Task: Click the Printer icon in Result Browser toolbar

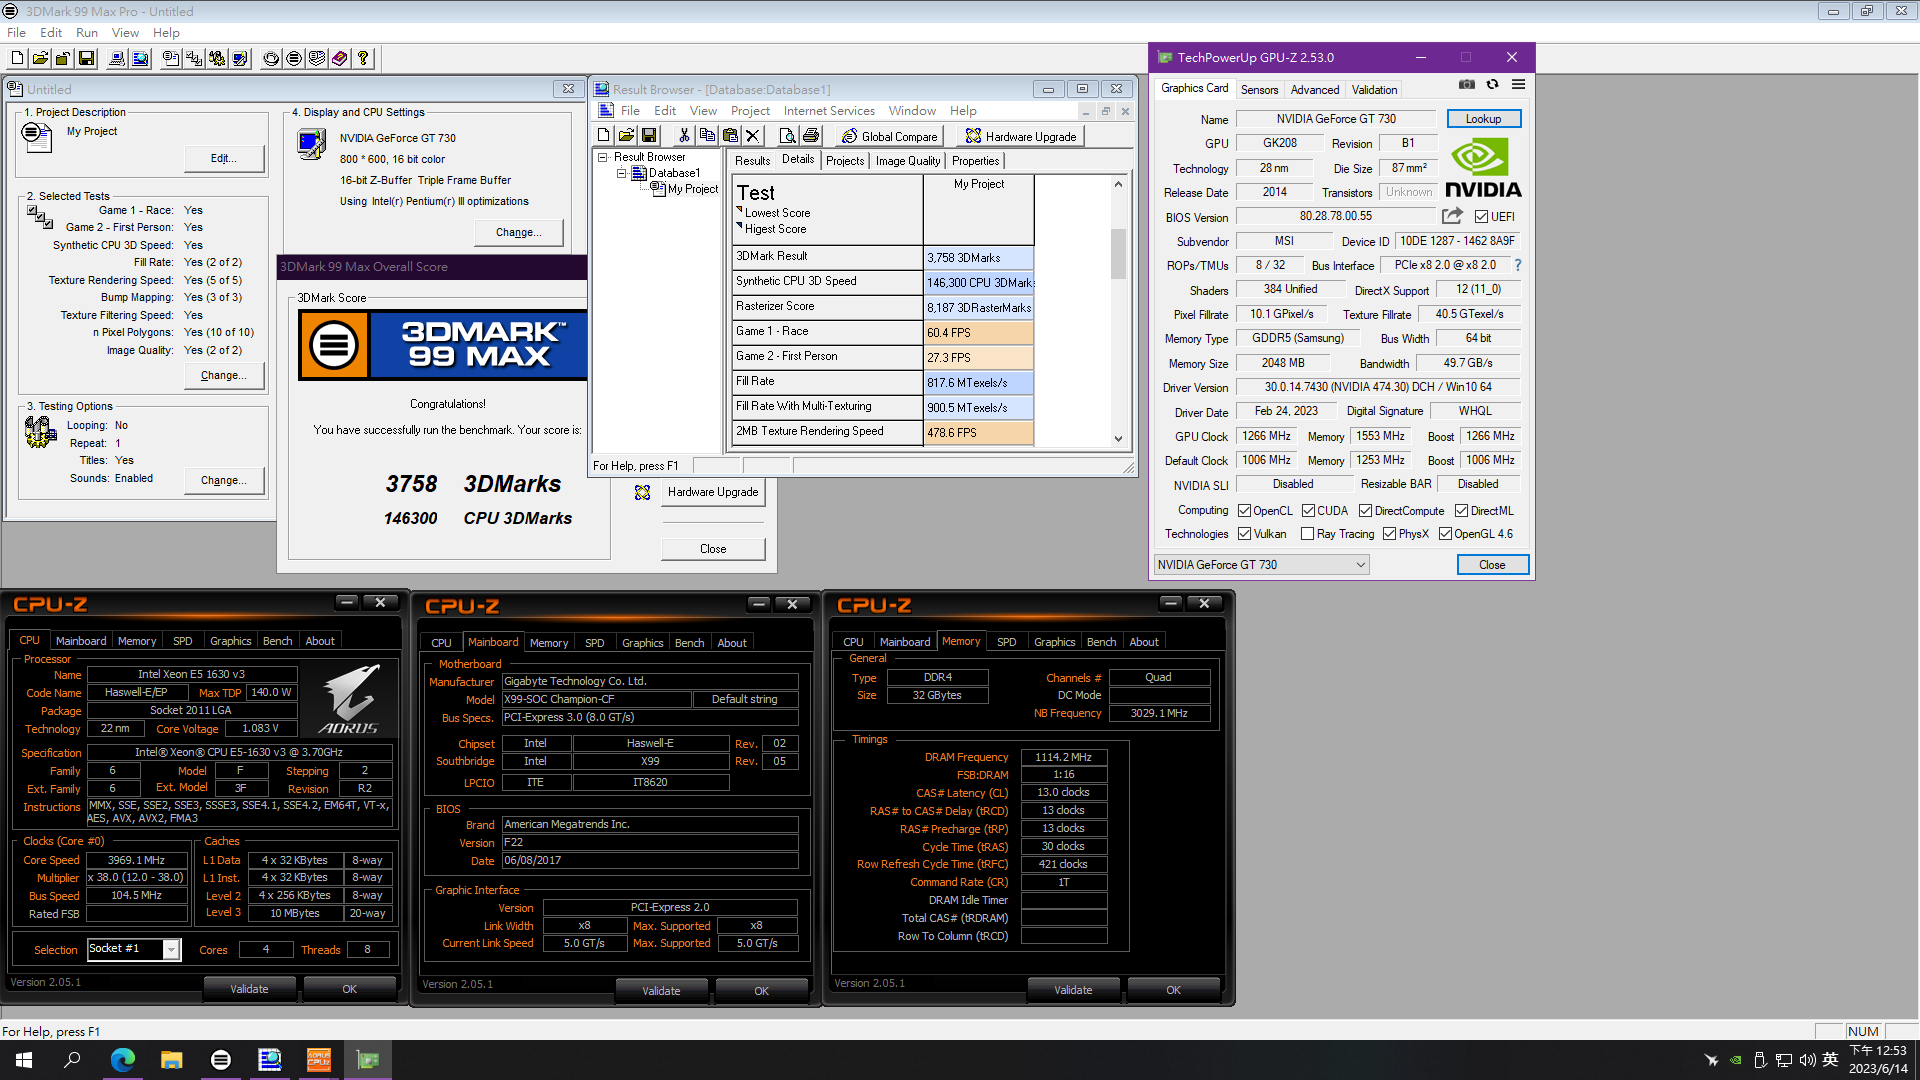Action: coord(810,136)
